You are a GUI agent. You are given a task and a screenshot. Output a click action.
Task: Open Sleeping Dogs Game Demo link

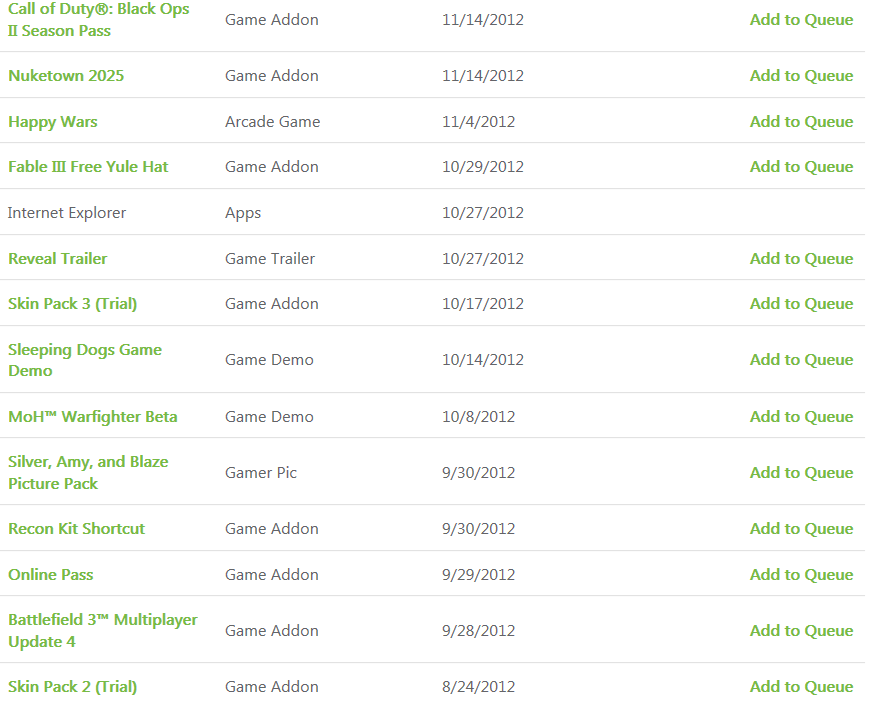84,360
